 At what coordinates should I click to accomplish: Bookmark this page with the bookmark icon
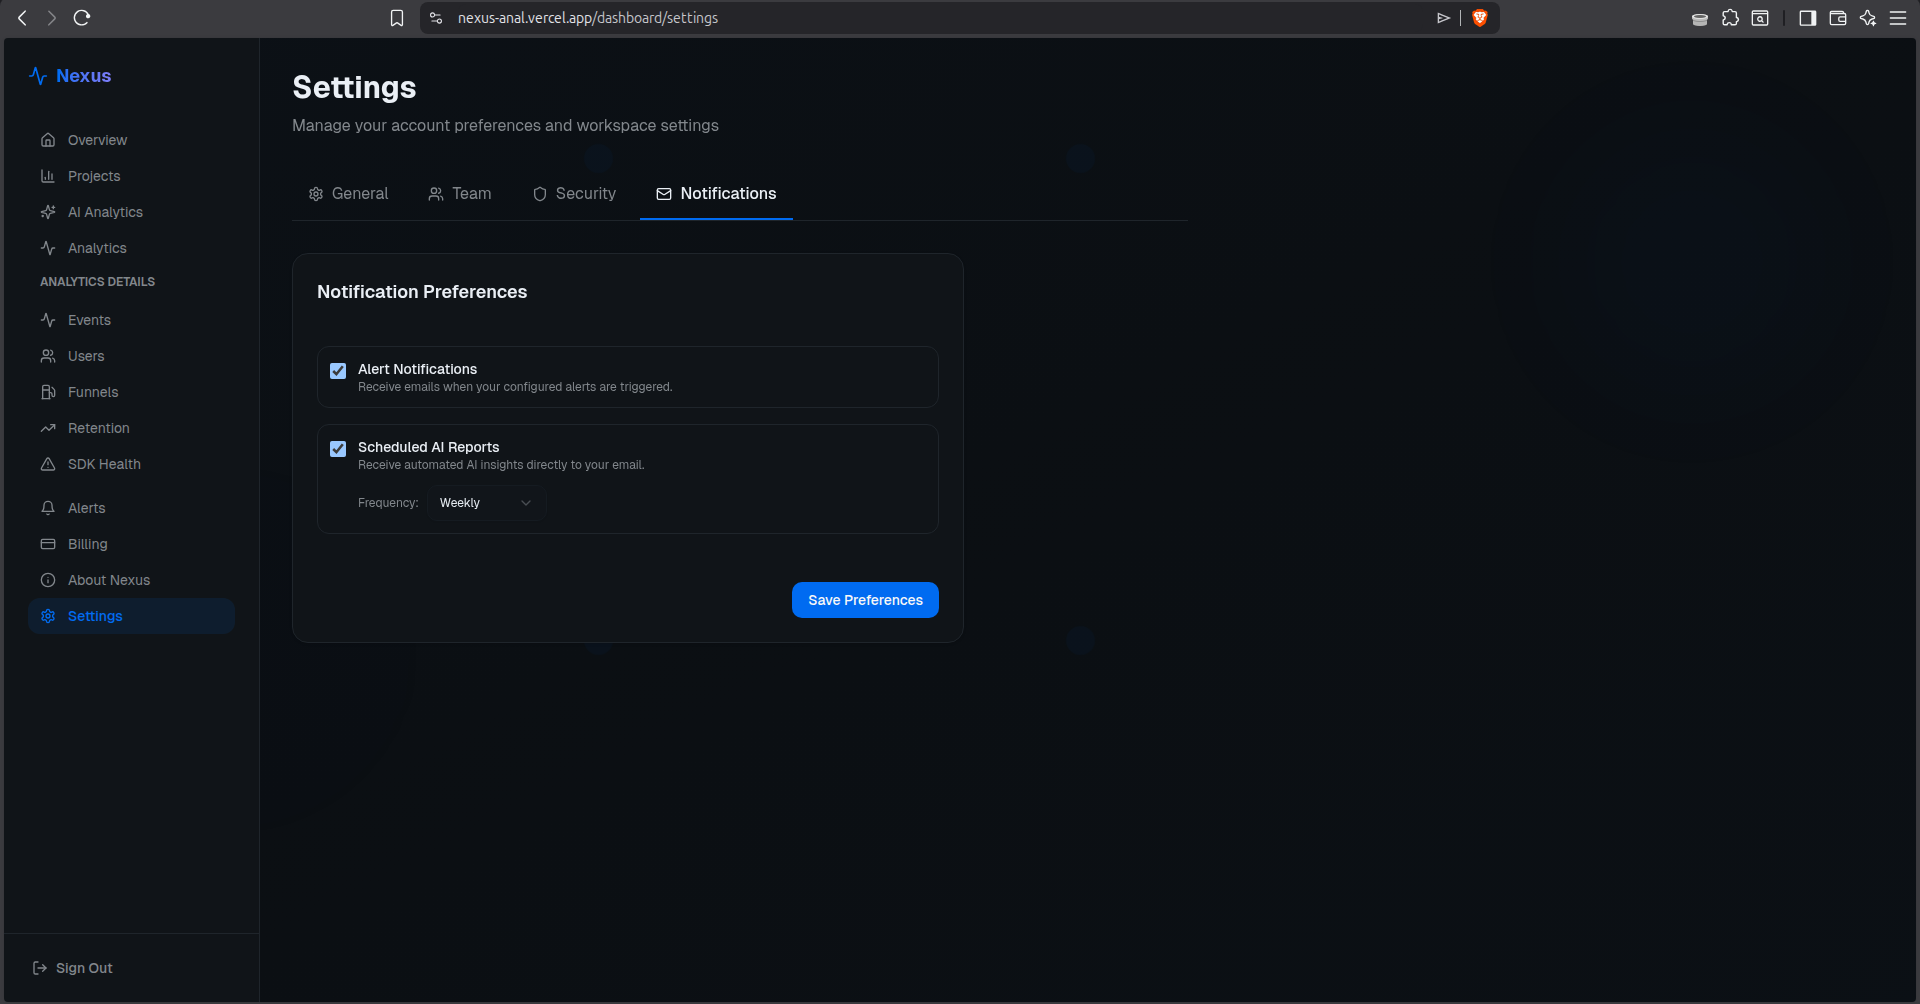[x=397, y=18]
